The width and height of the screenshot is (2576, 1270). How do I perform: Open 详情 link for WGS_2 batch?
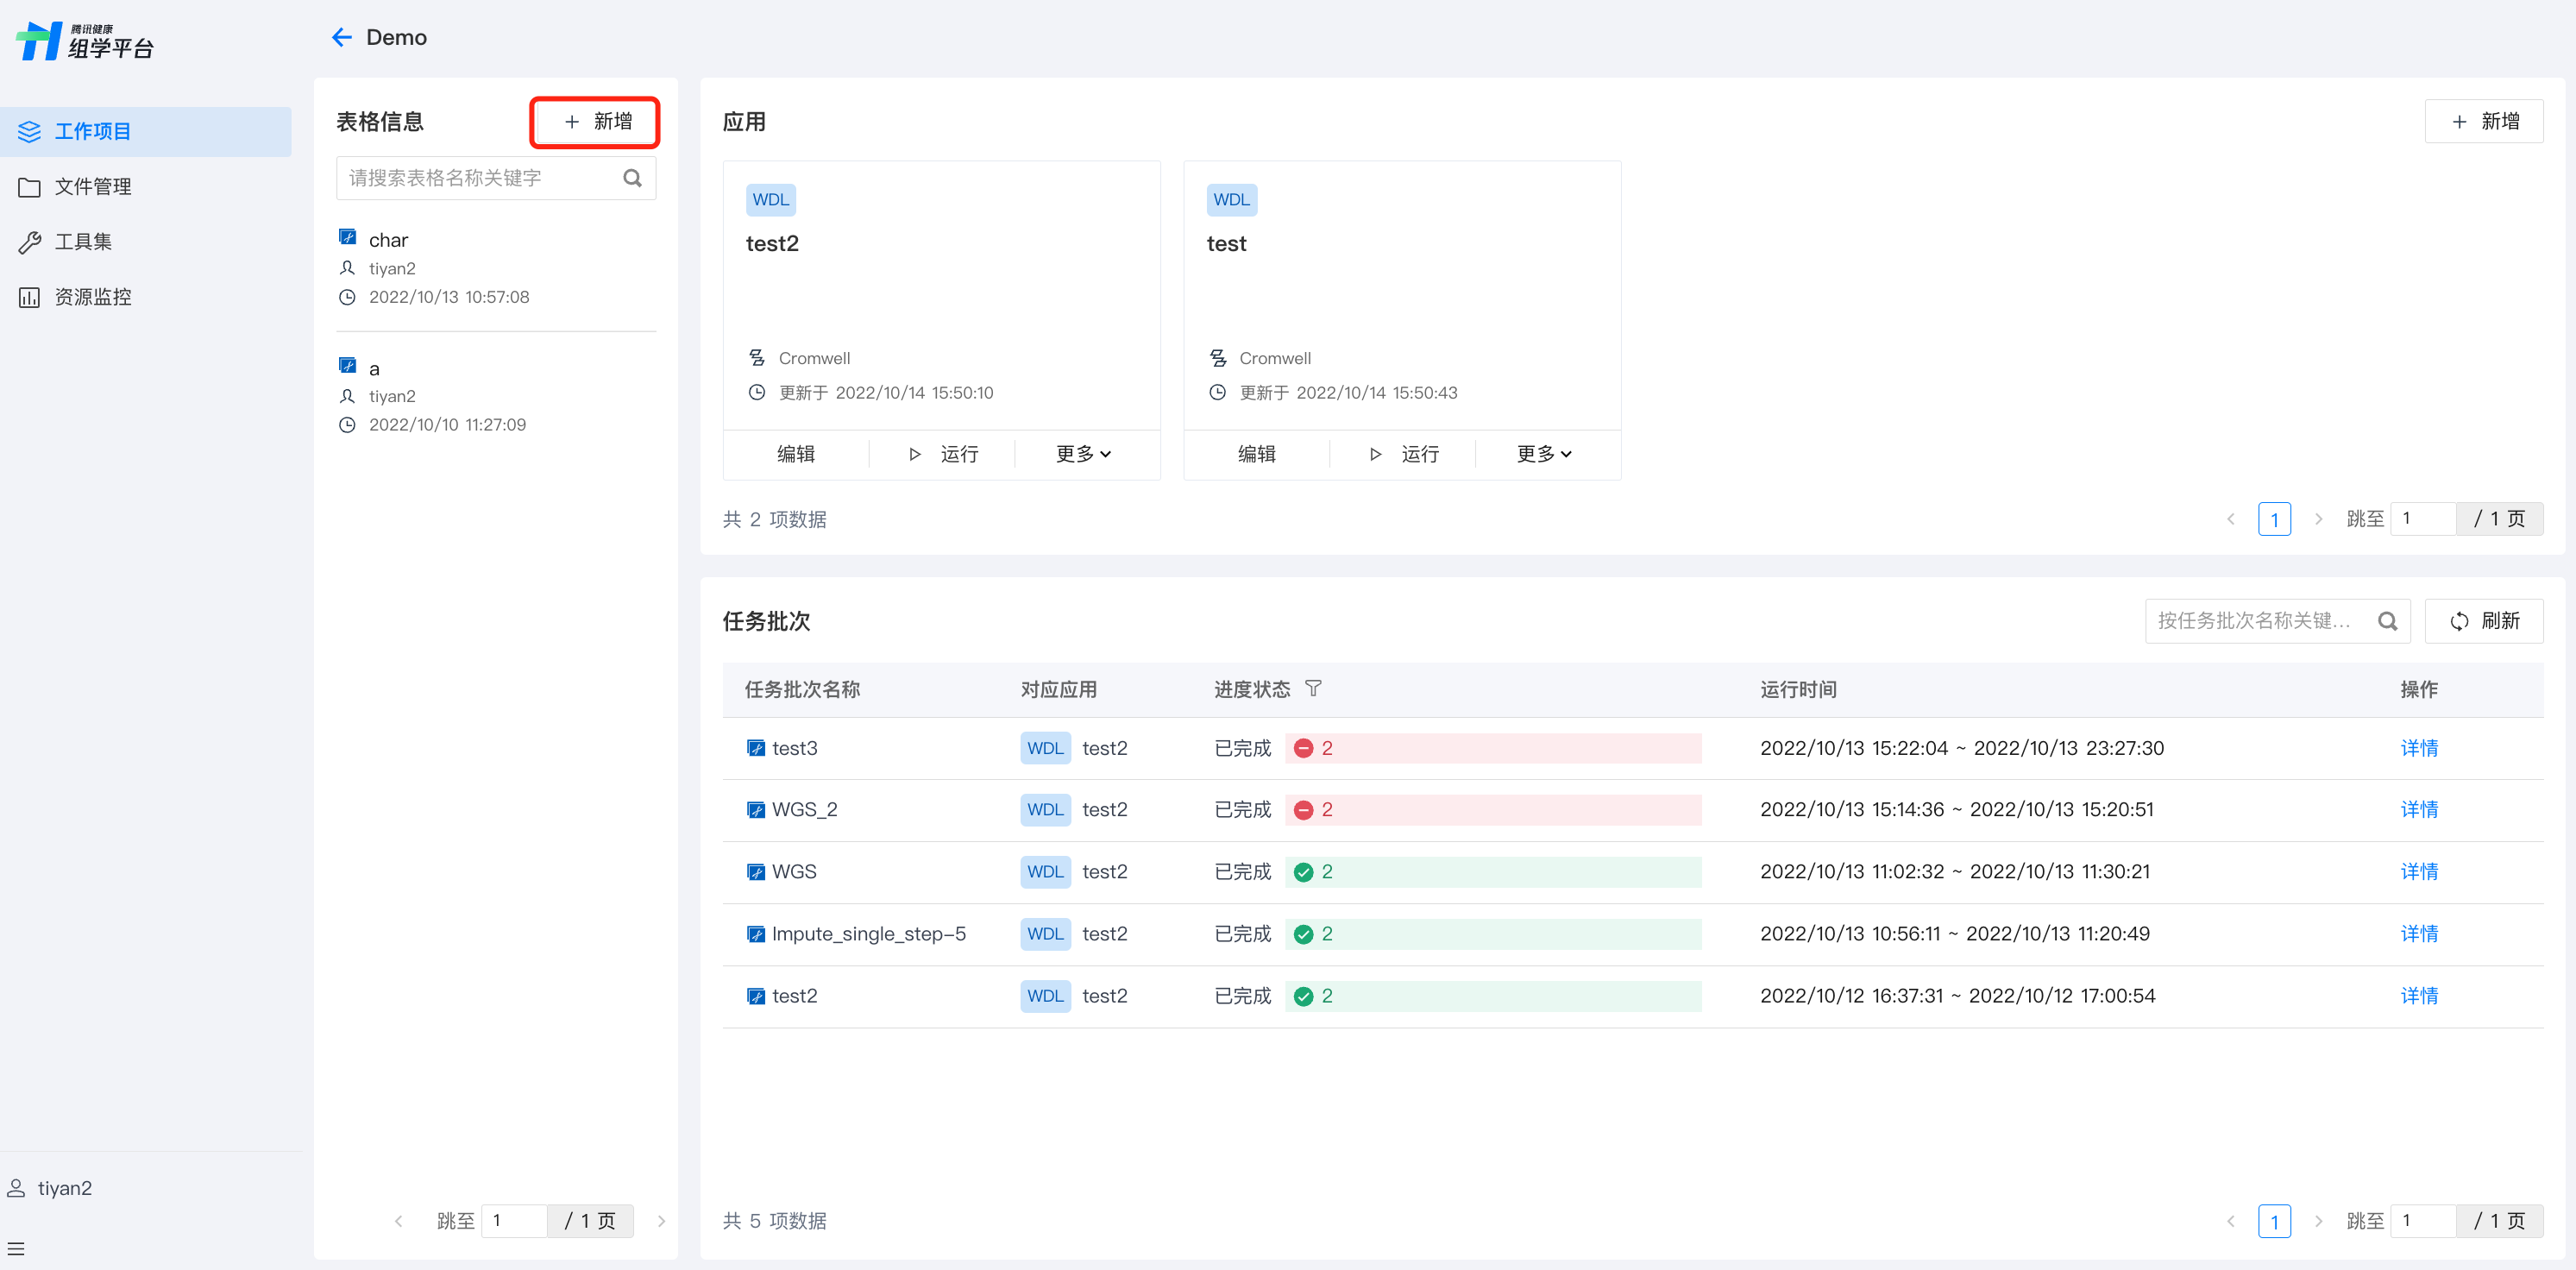click(2418, 809)
